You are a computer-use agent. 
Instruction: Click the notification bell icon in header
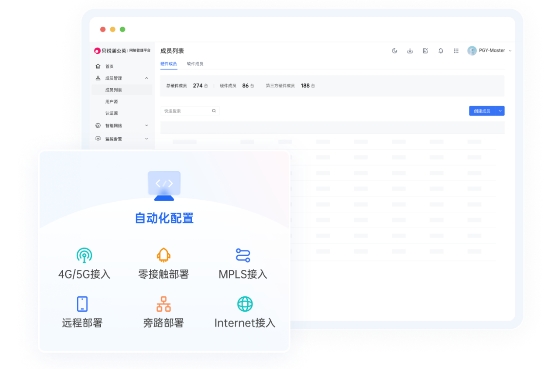tap(440, 51)
